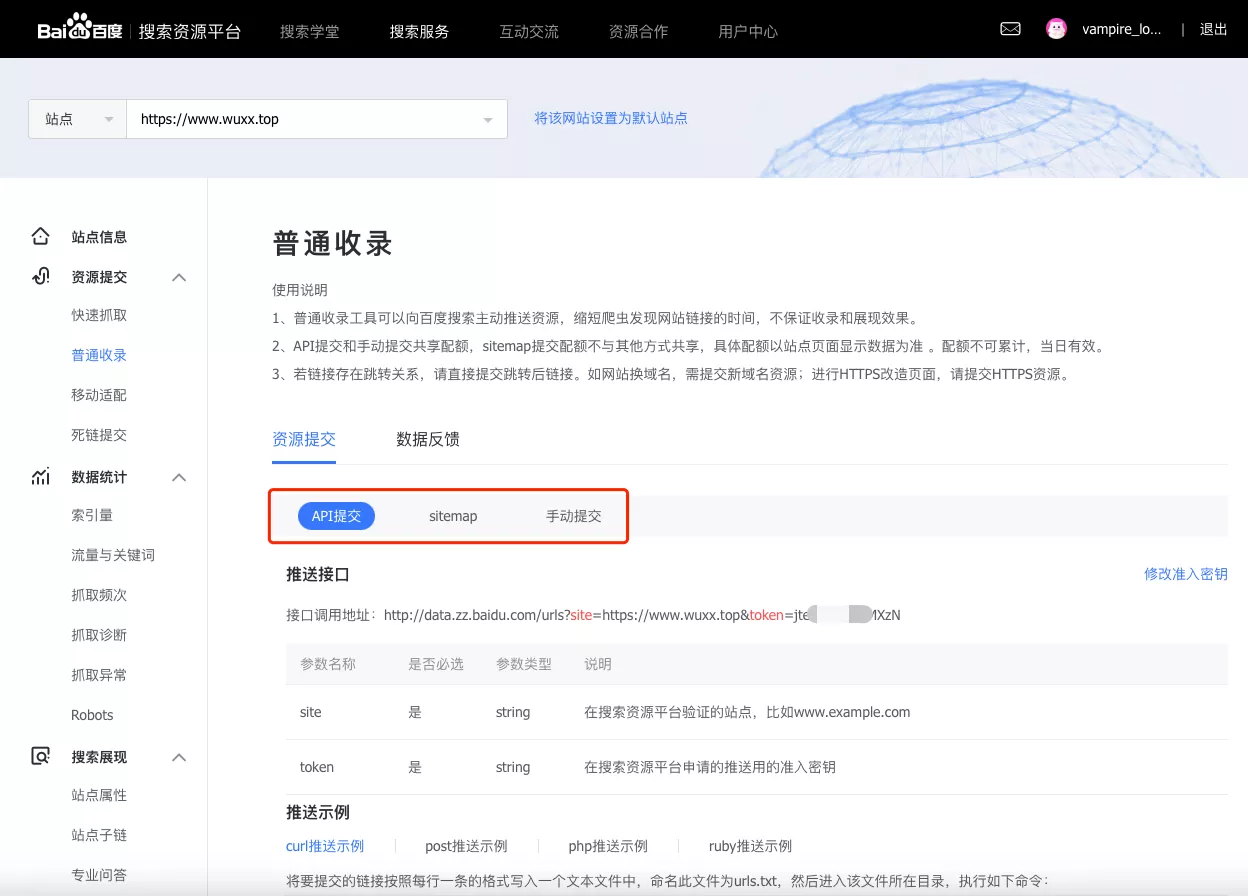The height and width of the screenshot is (896, 1248).
Task: Open the mail messages envelope icon
Action: pos(1010,29)
